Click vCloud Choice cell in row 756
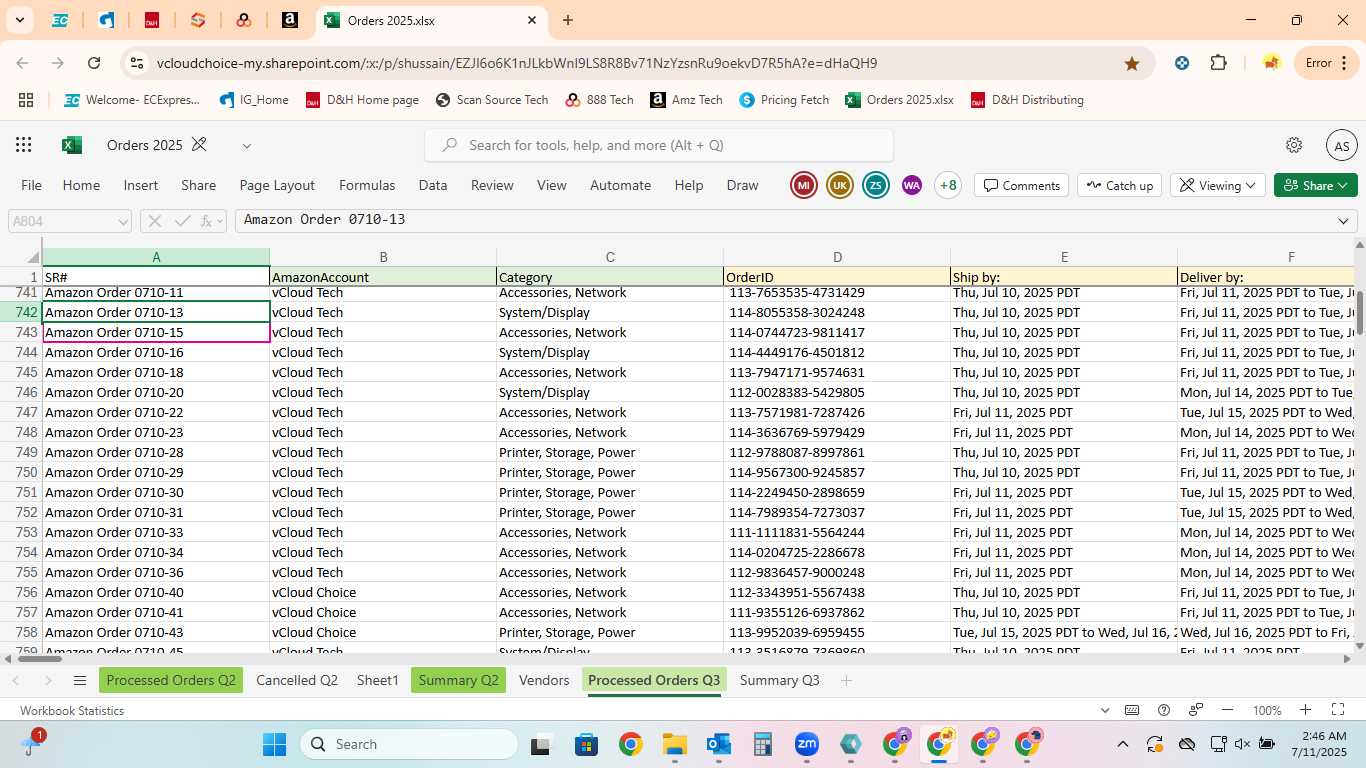 click(x=383, y=592)
